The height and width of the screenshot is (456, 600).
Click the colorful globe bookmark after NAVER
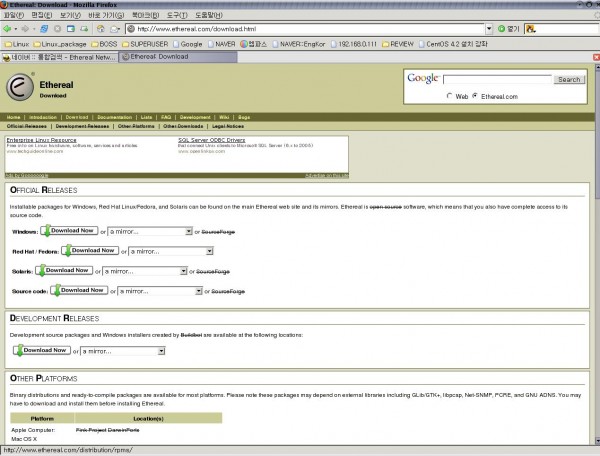[x=253, y=44]
